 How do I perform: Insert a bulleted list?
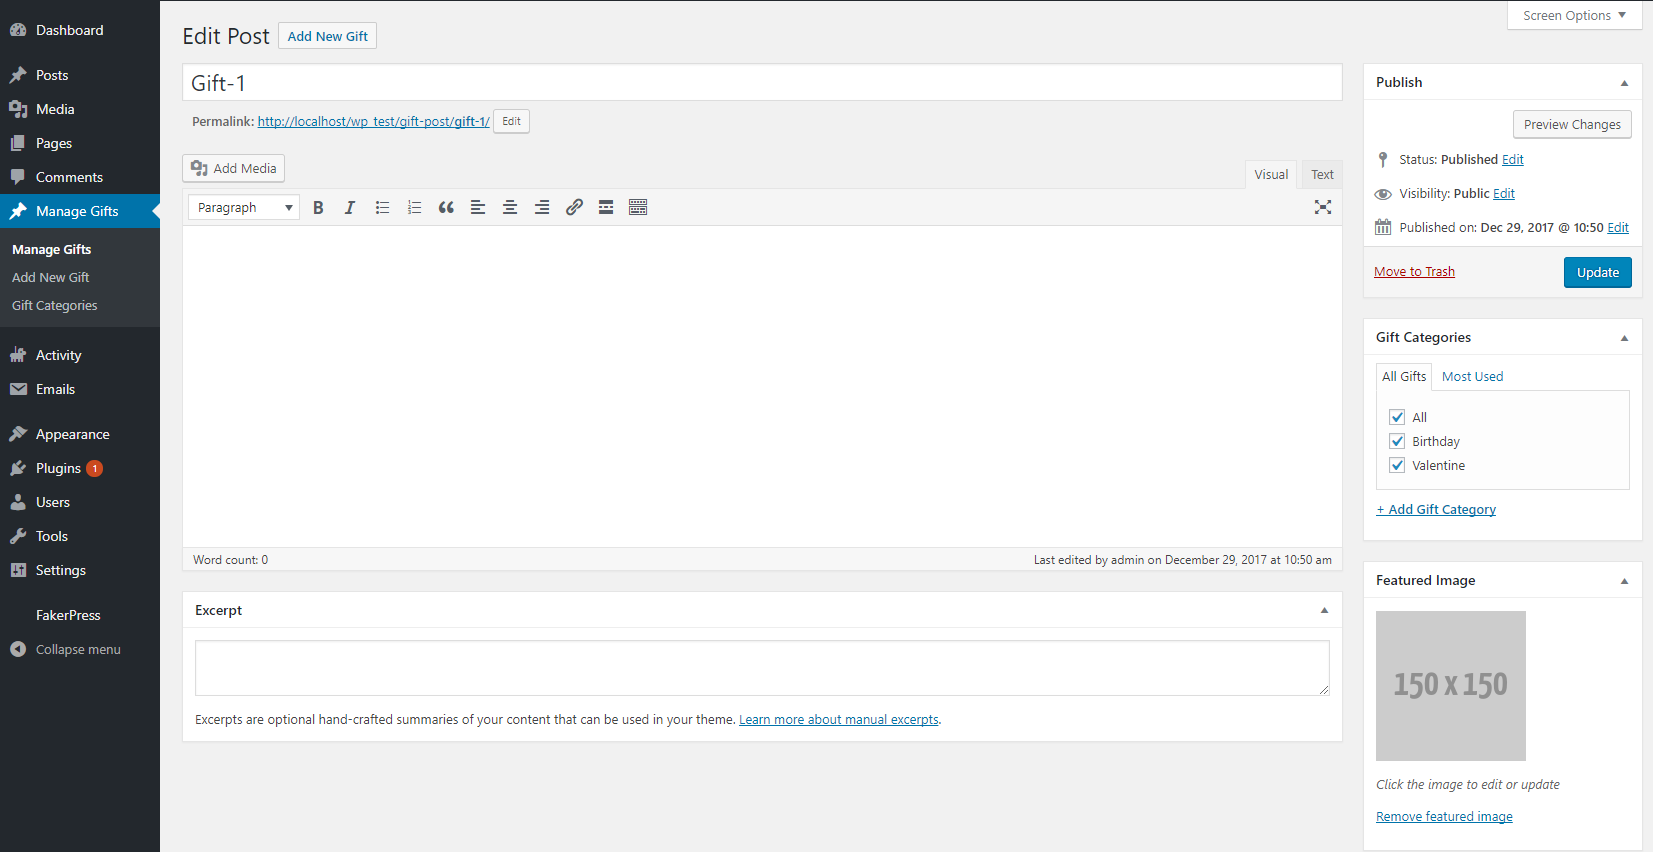pyautogui.click(x=382, y=207)
